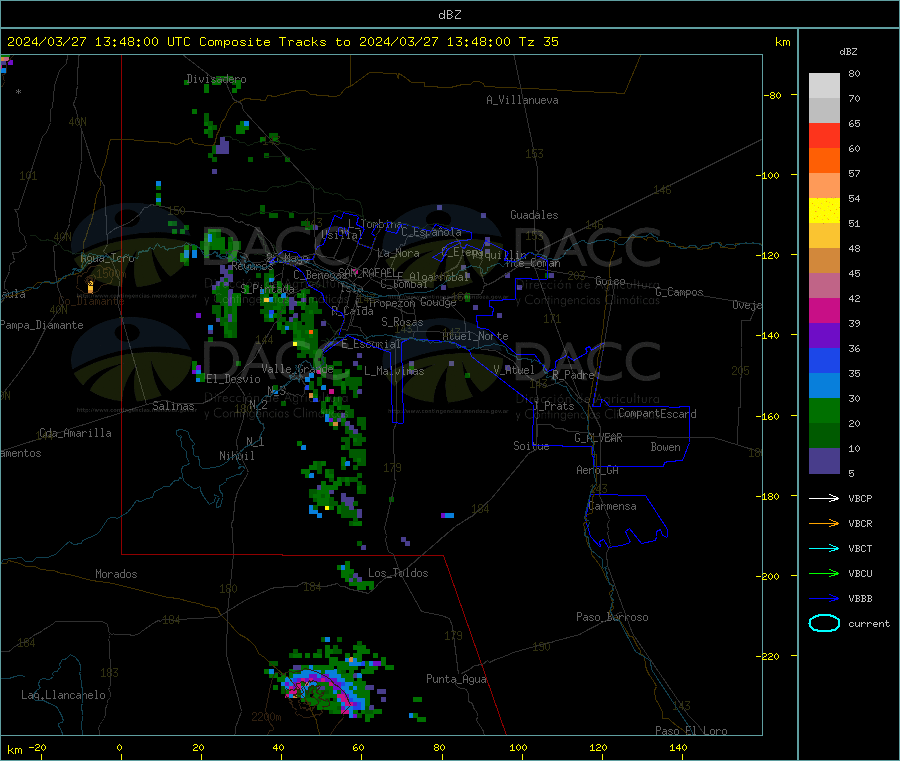The width and height of the screenshot is (900, 761).
Task: Select the slate purple 5-10 dBZ swatch
Action: [x=824, y=461]
